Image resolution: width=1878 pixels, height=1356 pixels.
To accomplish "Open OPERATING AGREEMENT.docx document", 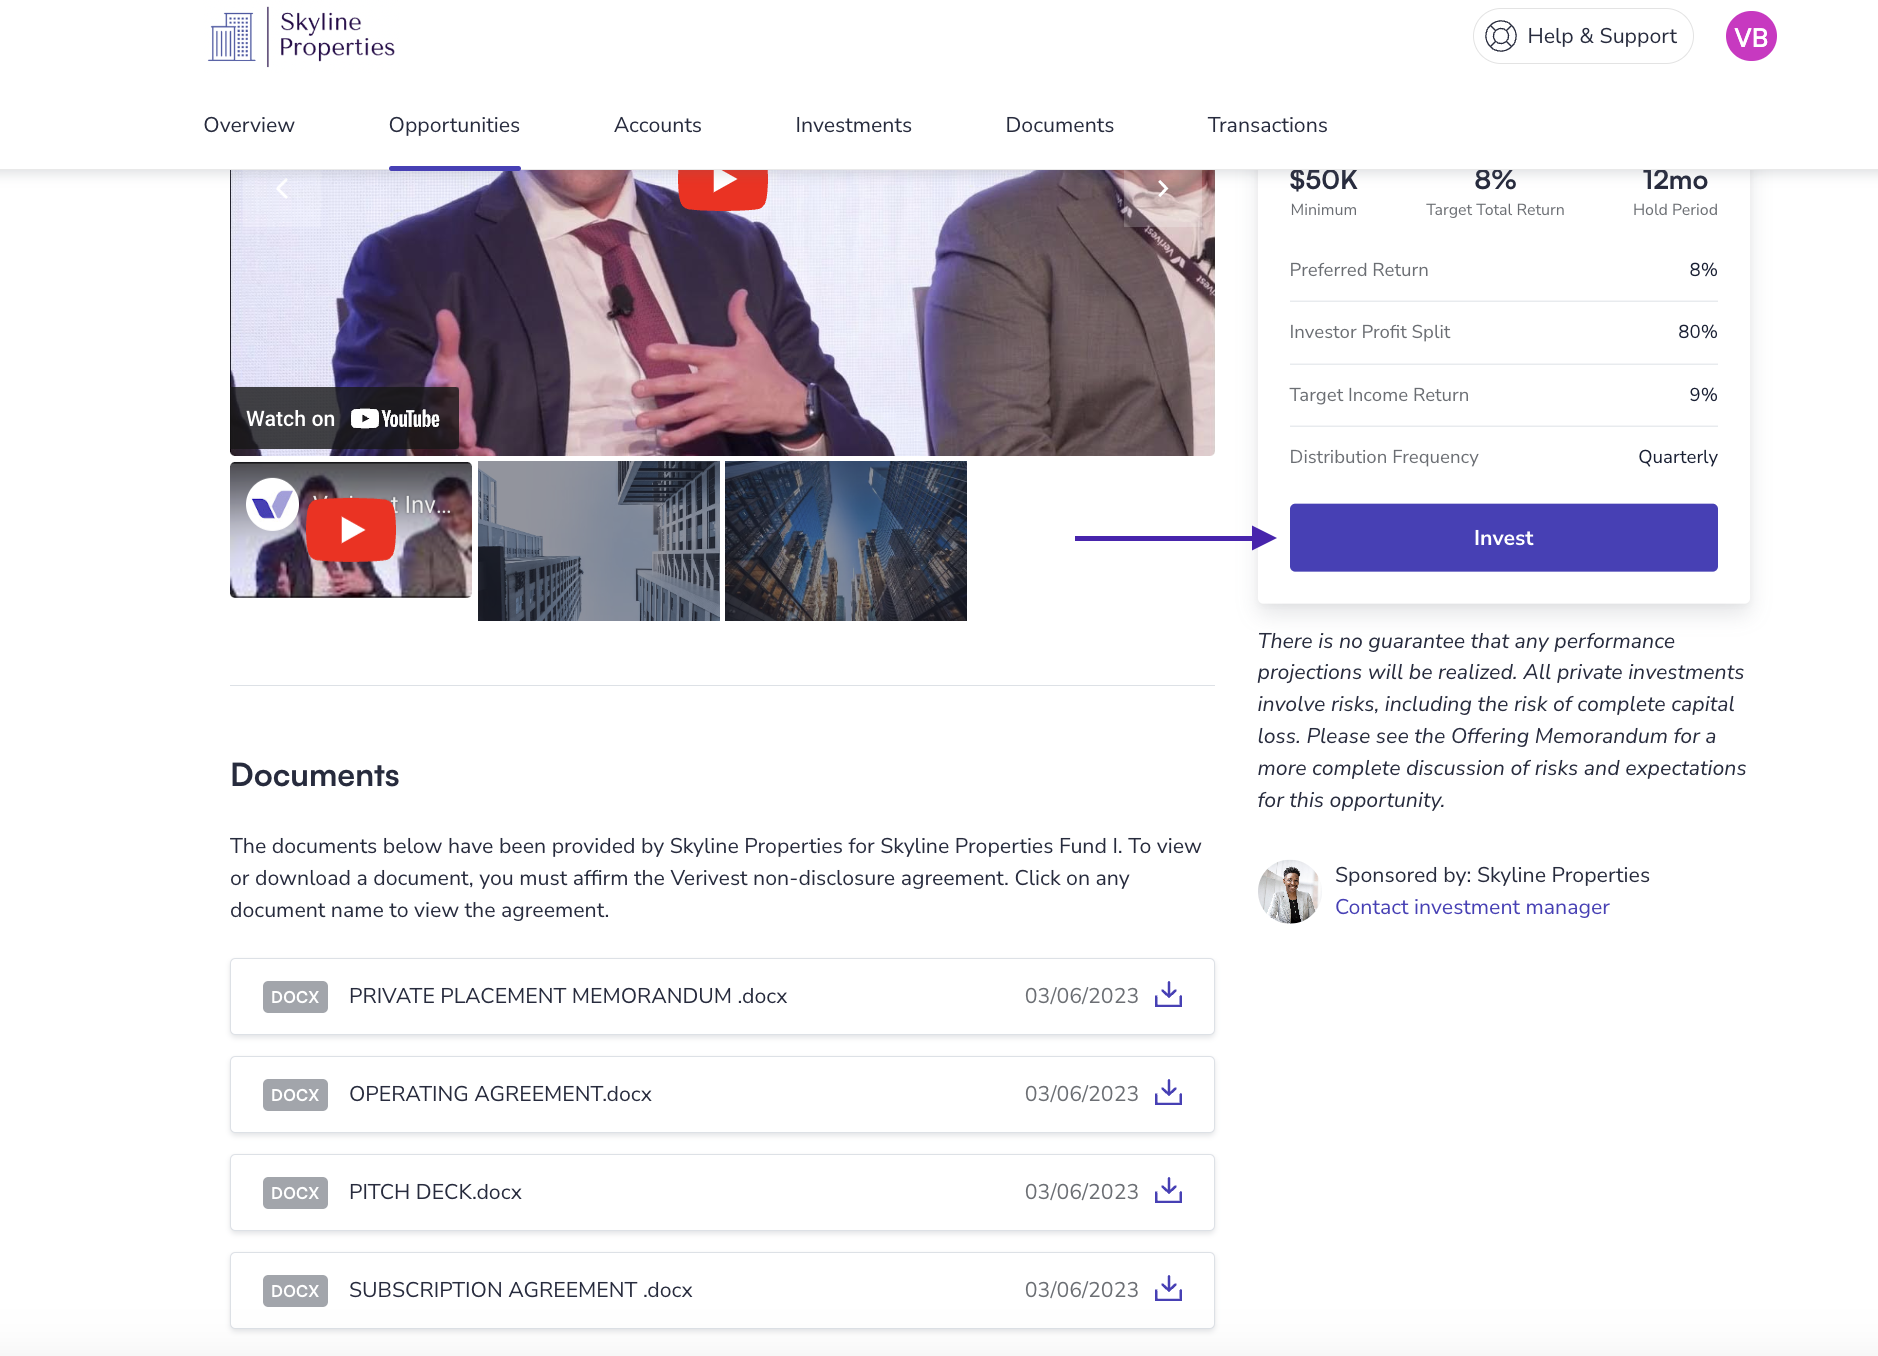I will point(500,1094).
